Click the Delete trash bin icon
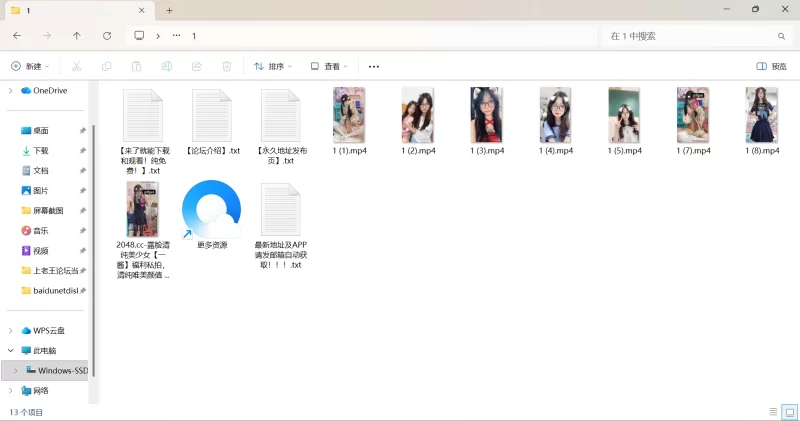The height and width of the screenshot is (421, 800). pos(227,66)
